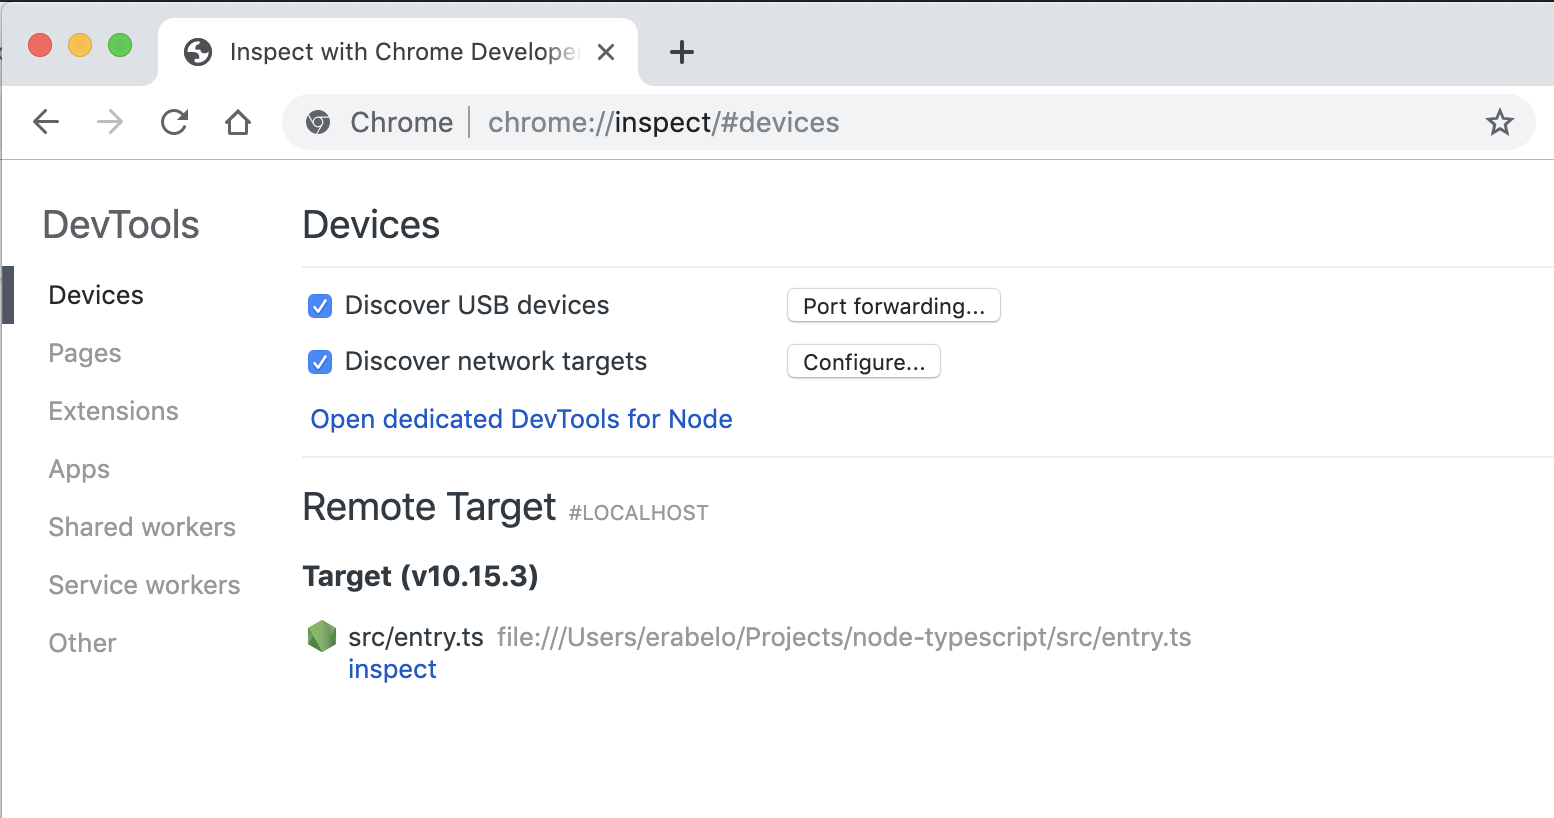Viewport: 1554px width, 818px height.
Task: Click the file:///Users/erabelo path text
Action: (844, 637)
